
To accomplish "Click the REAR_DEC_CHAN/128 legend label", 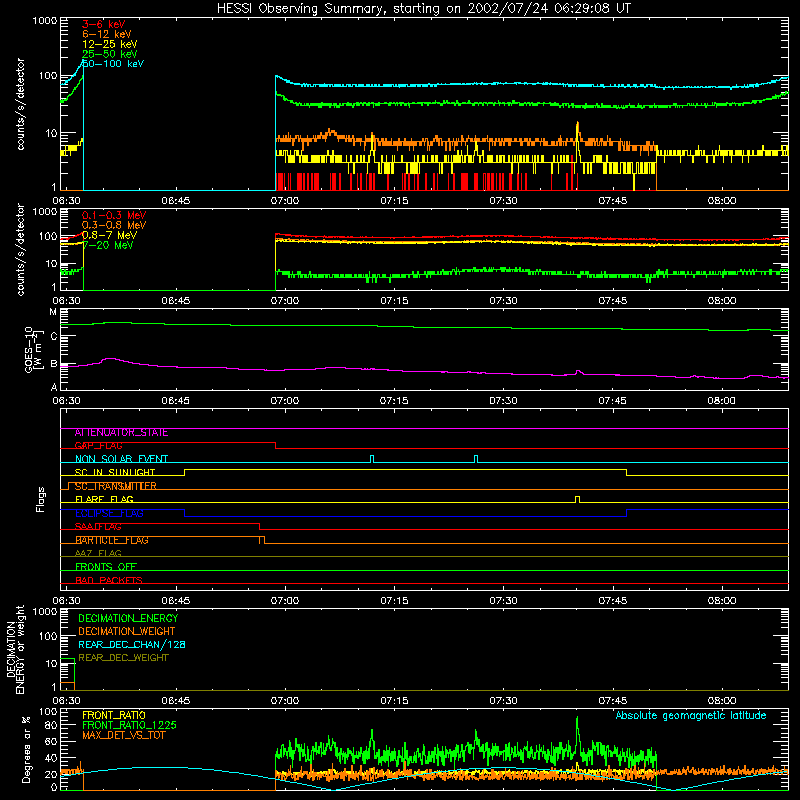I will pos(132,645).
